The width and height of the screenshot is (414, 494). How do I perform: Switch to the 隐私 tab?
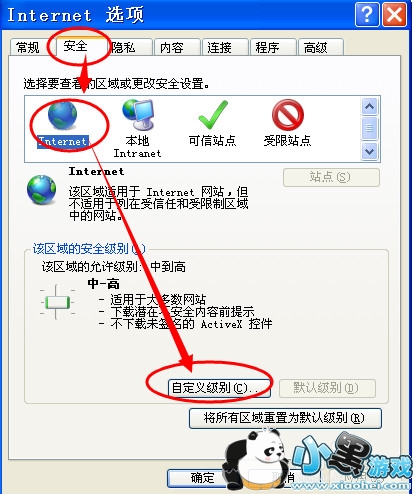point(124,47)
